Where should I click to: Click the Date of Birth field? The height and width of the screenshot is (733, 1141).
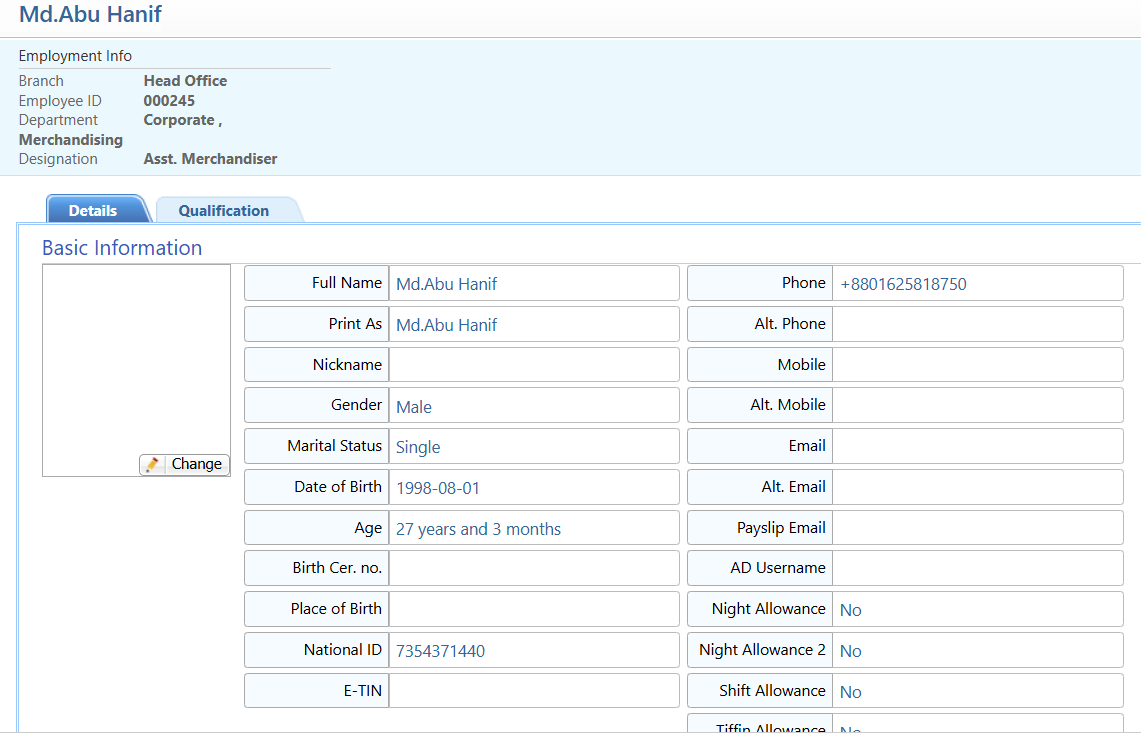pos(533,488)
